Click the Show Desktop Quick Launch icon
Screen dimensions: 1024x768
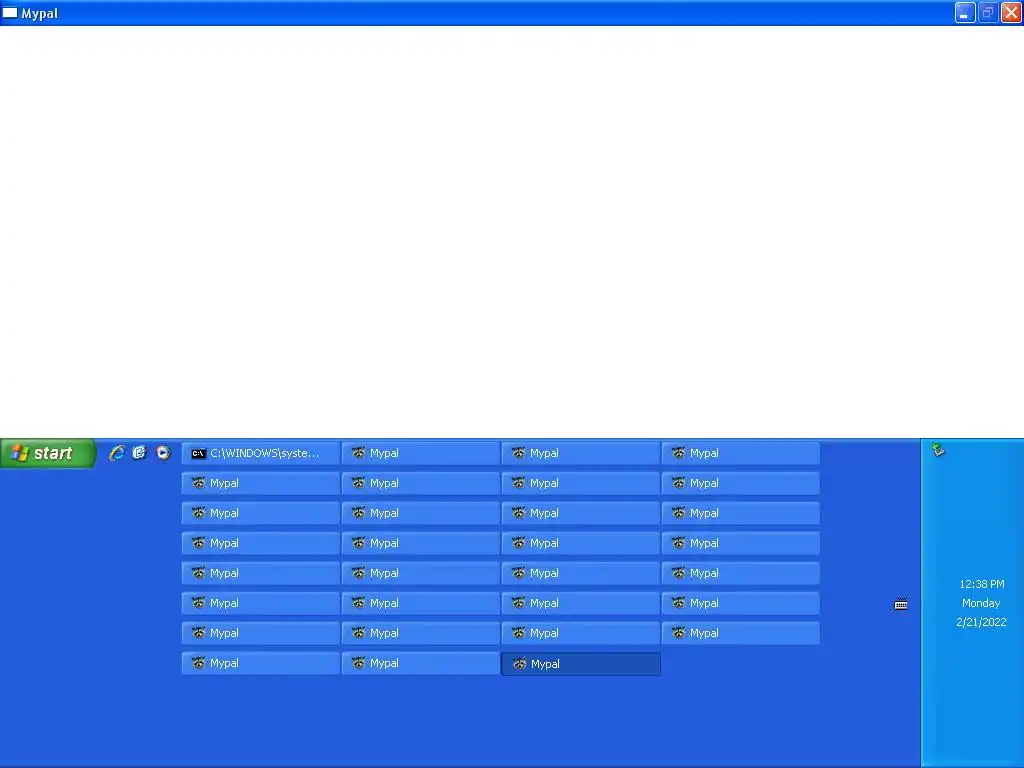pos(140,453)
